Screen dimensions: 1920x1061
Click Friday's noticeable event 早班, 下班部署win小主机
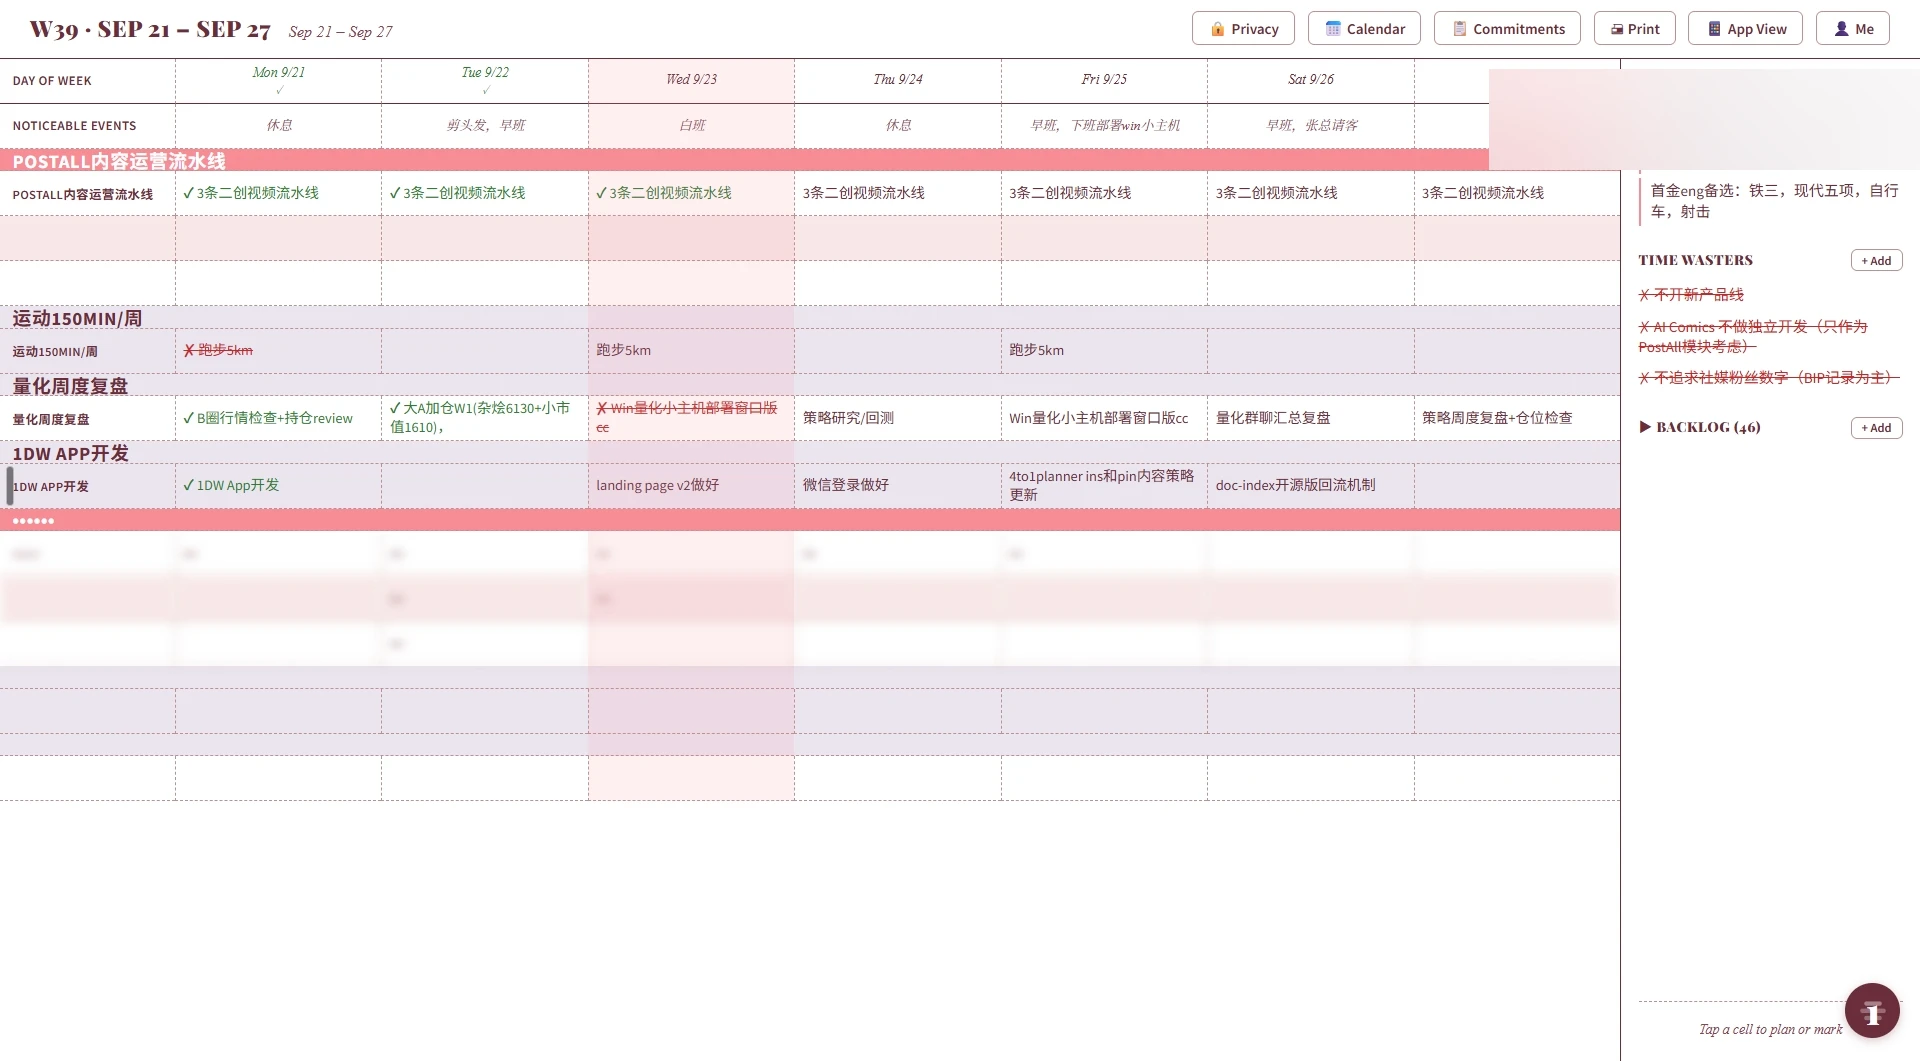click(1105, 125)
